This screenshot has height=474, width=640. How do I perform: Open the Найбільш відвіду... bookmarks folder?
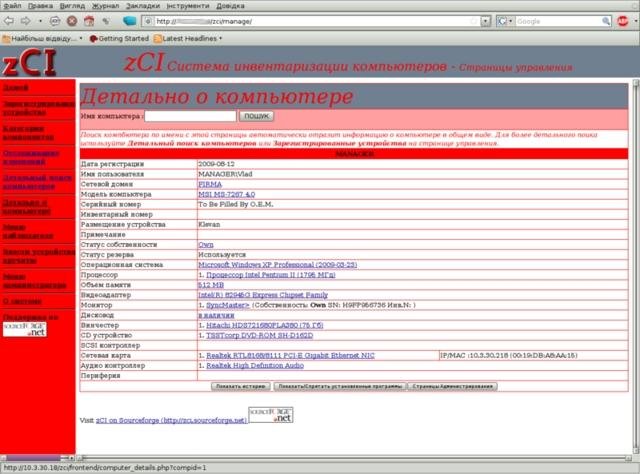tap(42, 38)
